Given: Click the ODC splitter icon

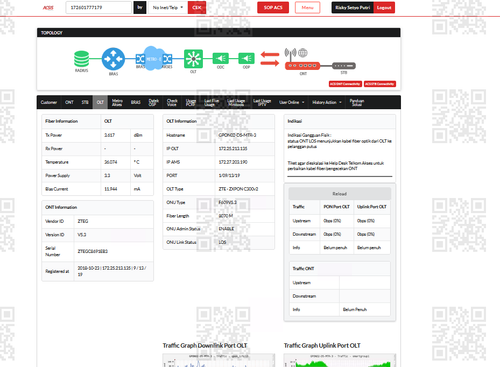Looking at the screenshot, I should pos(221,58).
